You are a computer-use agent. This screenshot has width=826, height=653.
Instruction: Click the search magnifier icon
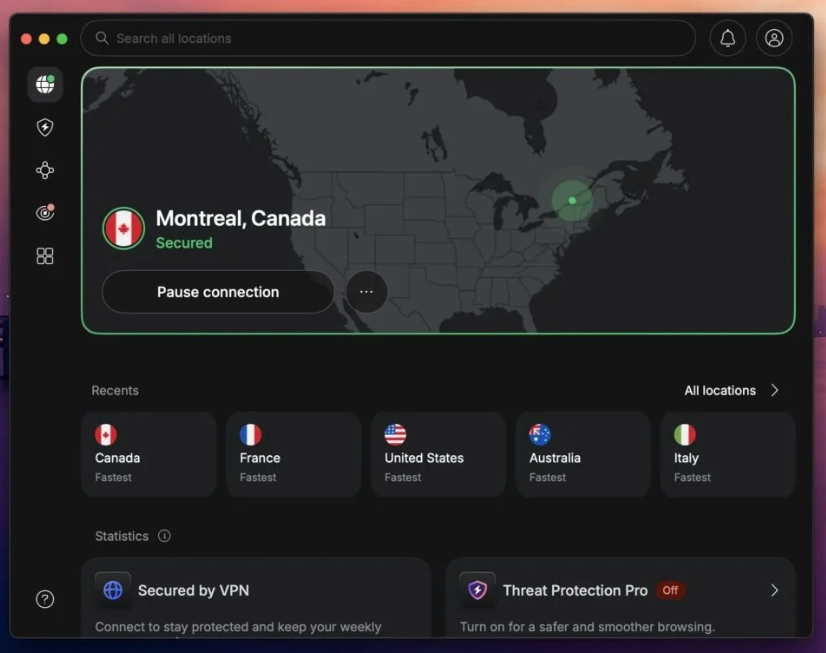pos(102,38)
